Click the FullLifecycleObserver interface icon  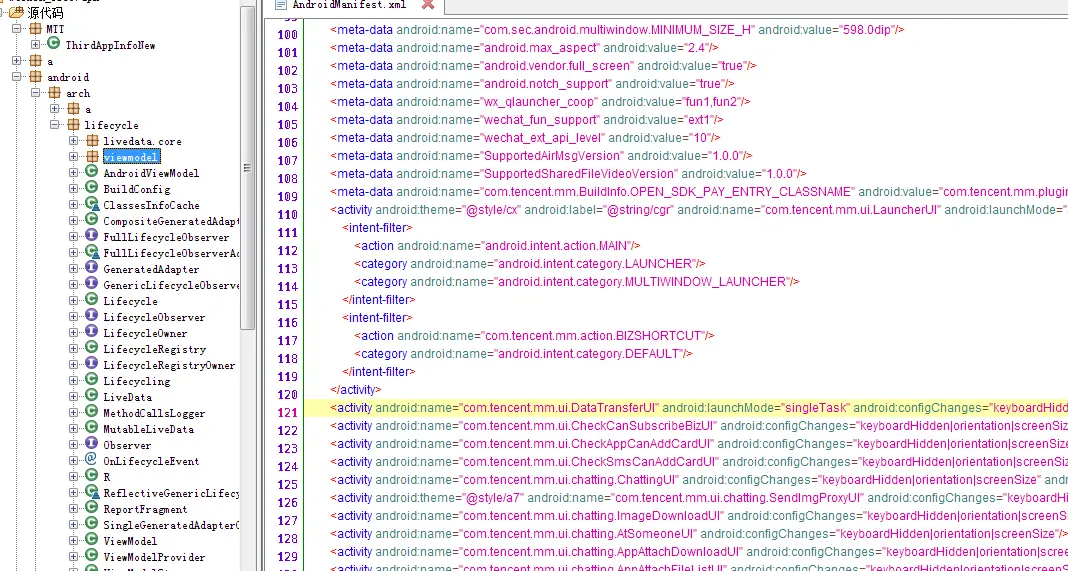pos(91,236)
